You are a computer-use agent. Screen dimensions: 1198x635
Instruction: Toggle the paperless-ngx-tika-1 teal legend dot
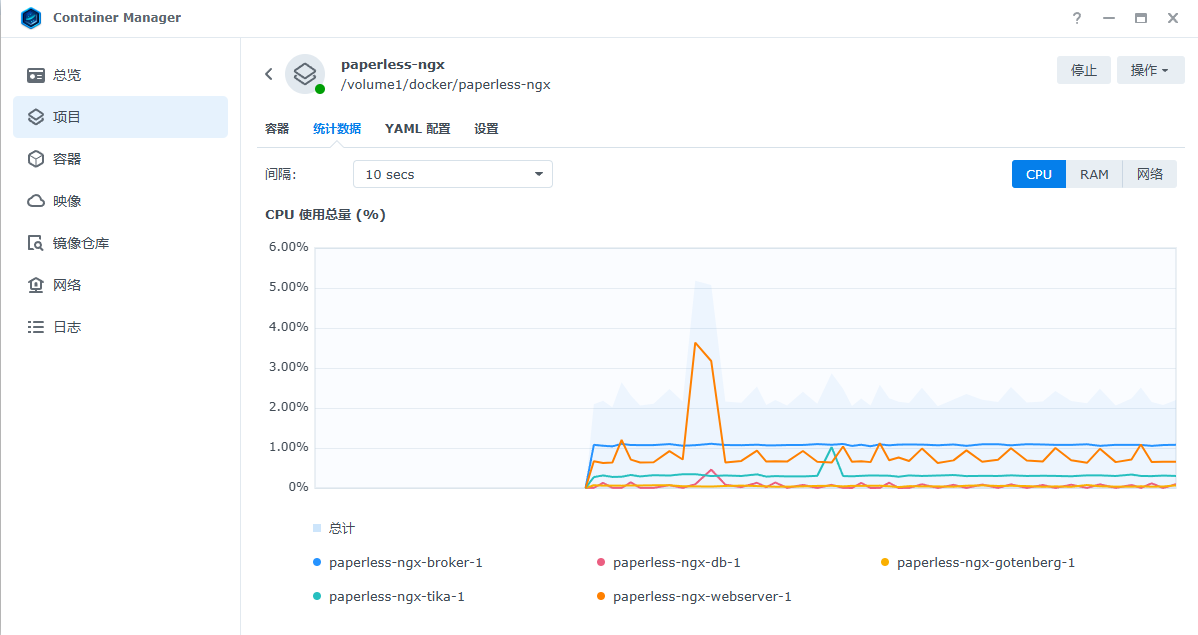point(317,596)
